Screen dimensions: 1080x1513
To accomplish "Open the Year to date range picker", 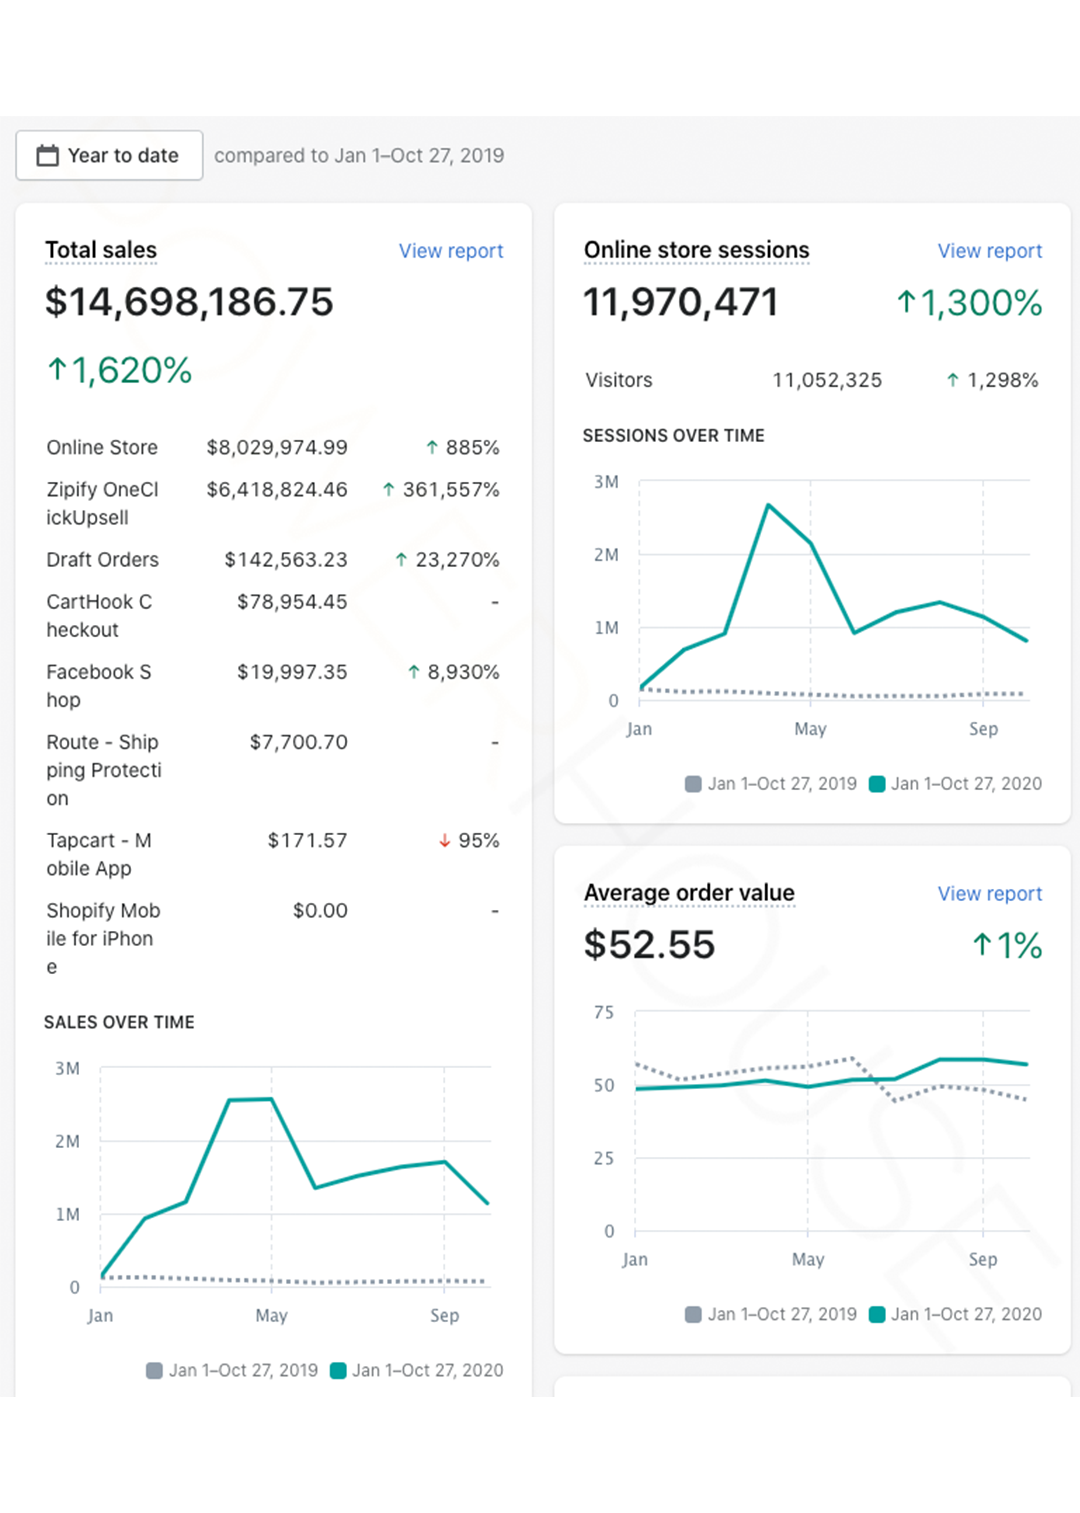I will tap(109, 156).
